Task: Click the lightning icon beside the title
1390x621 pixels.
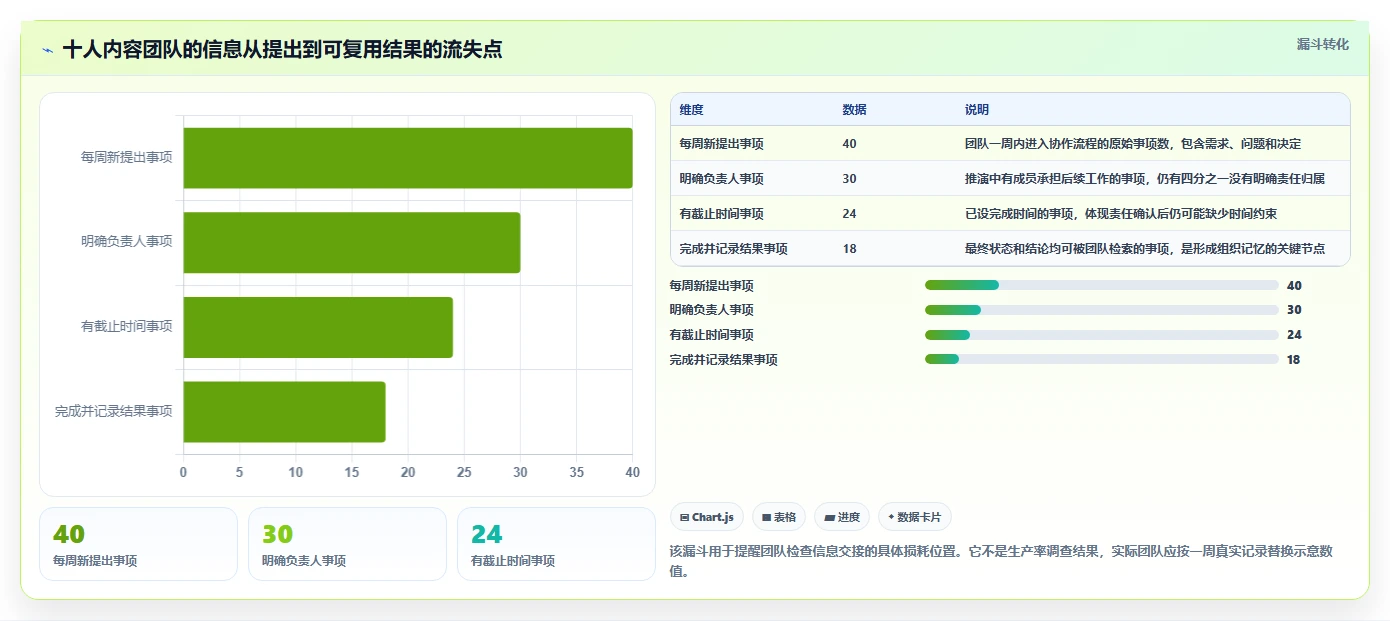Action: (47, 50)
